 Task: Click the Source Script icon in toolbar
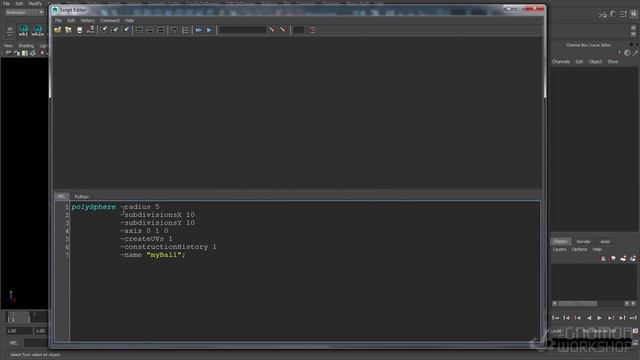68,30
